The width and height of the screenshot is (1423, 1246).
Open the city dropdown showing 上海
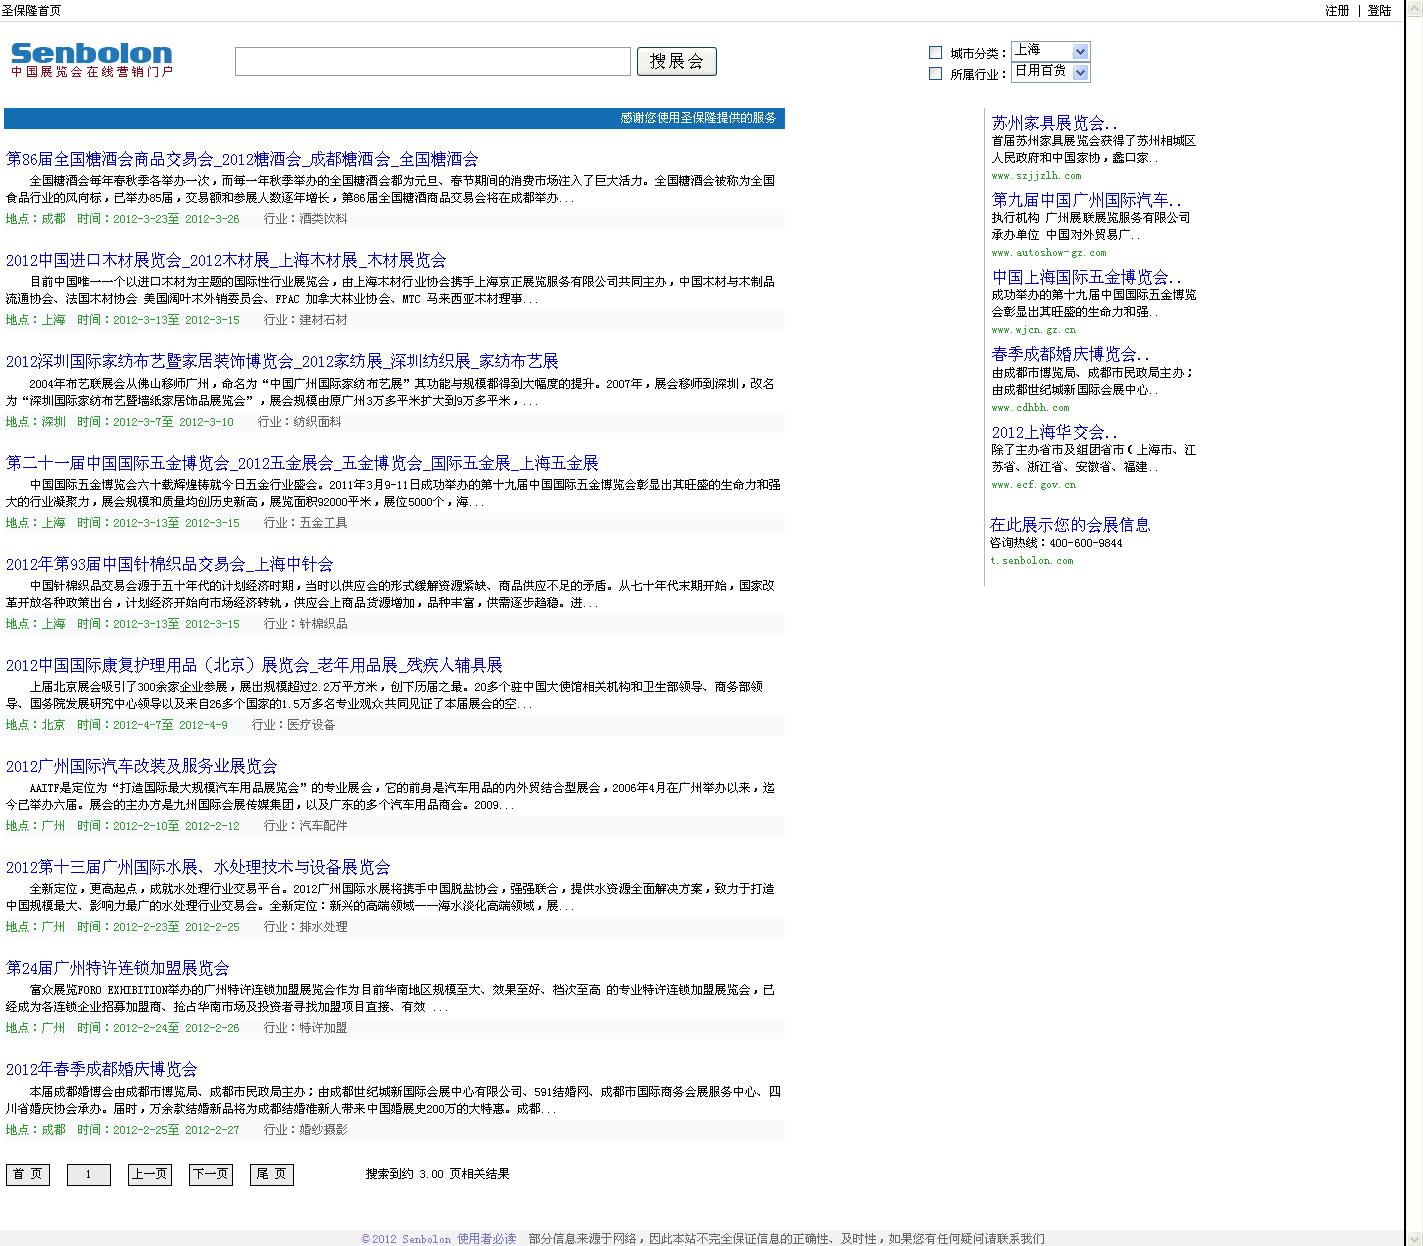1050,51
